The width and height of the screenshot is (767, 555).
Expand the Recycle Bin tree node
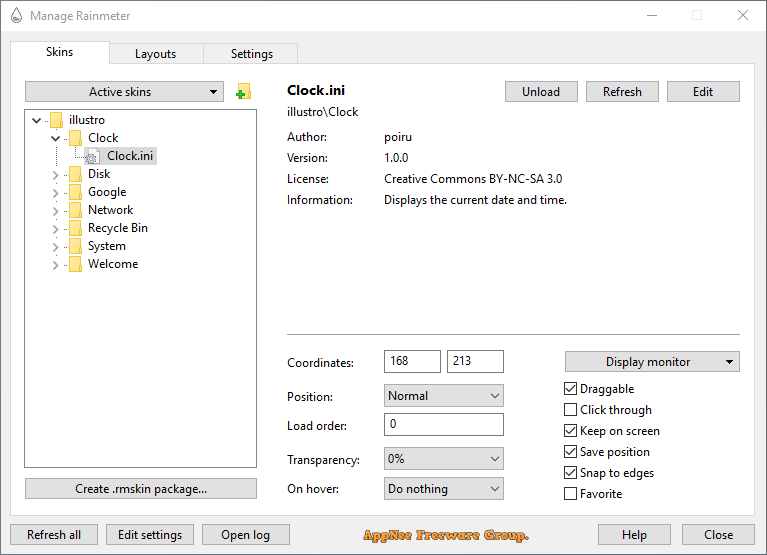tap(55, 229)
